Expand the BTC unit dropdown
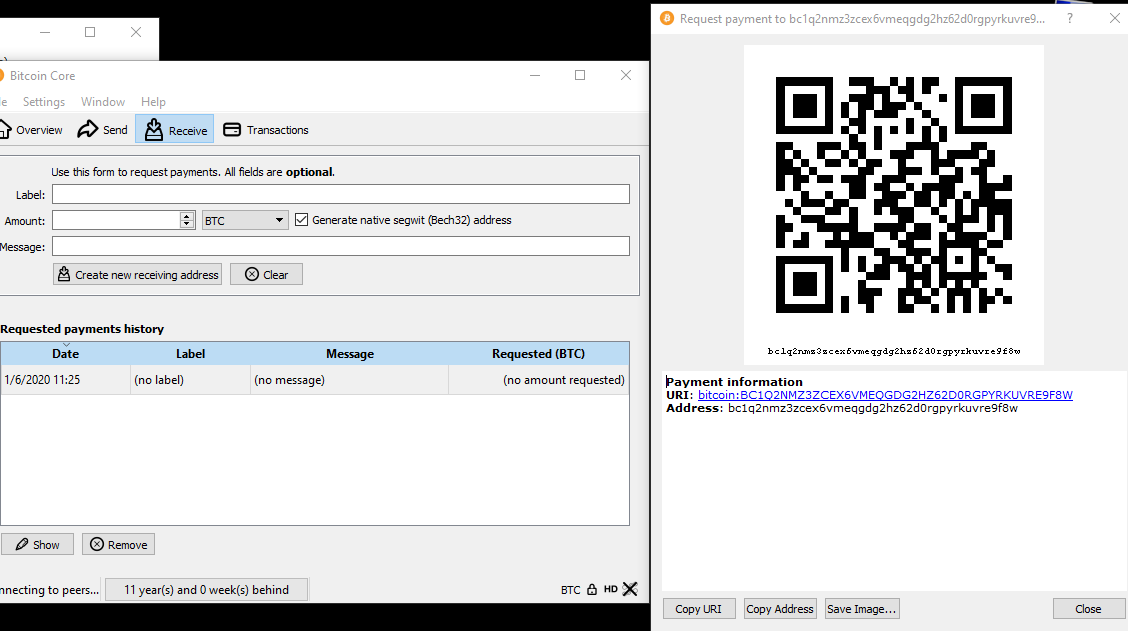The width and height of the screenshot is (1128, 631). (x=245, y=220)
